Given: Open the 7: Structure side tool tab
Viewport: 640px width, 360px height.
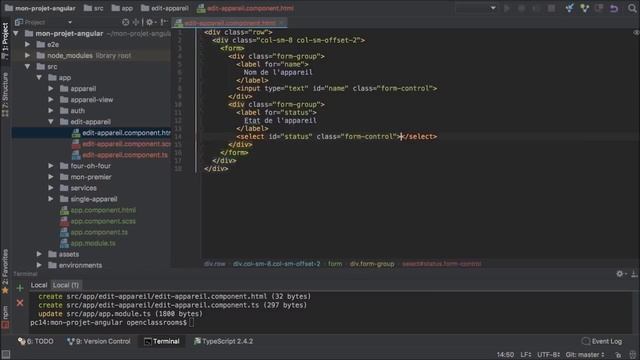Looking at the screenshot, I should click(5, 95).
